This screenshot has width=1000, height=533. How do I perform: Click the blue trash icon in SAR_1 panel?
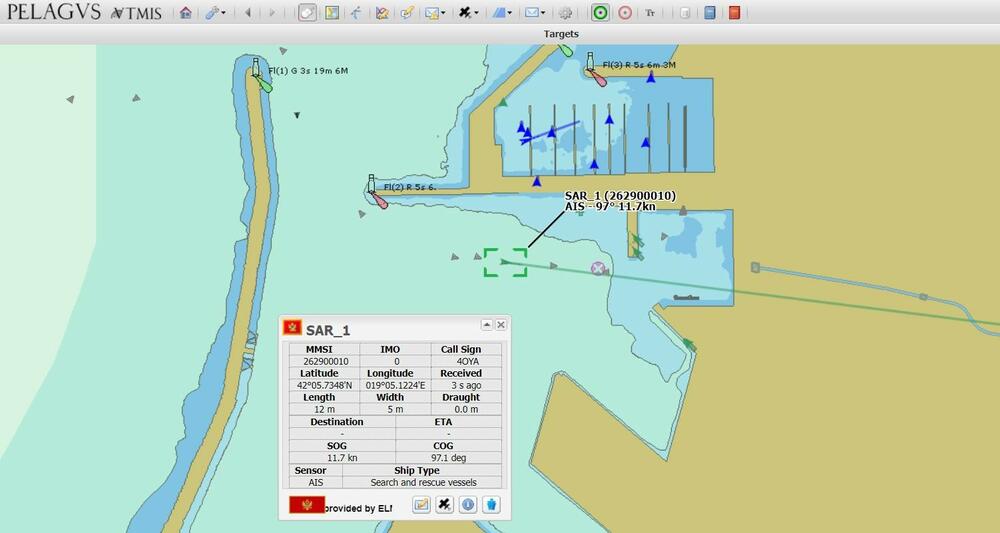click(491, 505)
